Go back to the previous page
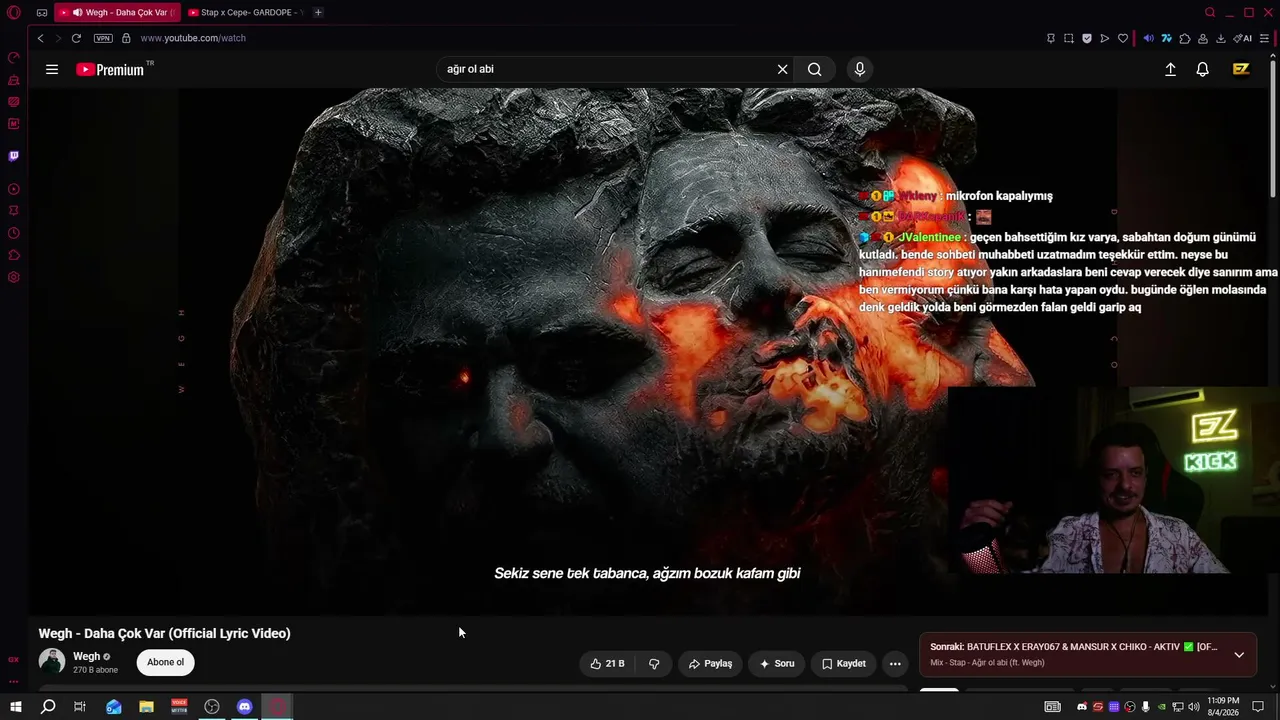Screen dimensions: 1280x720 pyautogui.click(x=40, y=38)
